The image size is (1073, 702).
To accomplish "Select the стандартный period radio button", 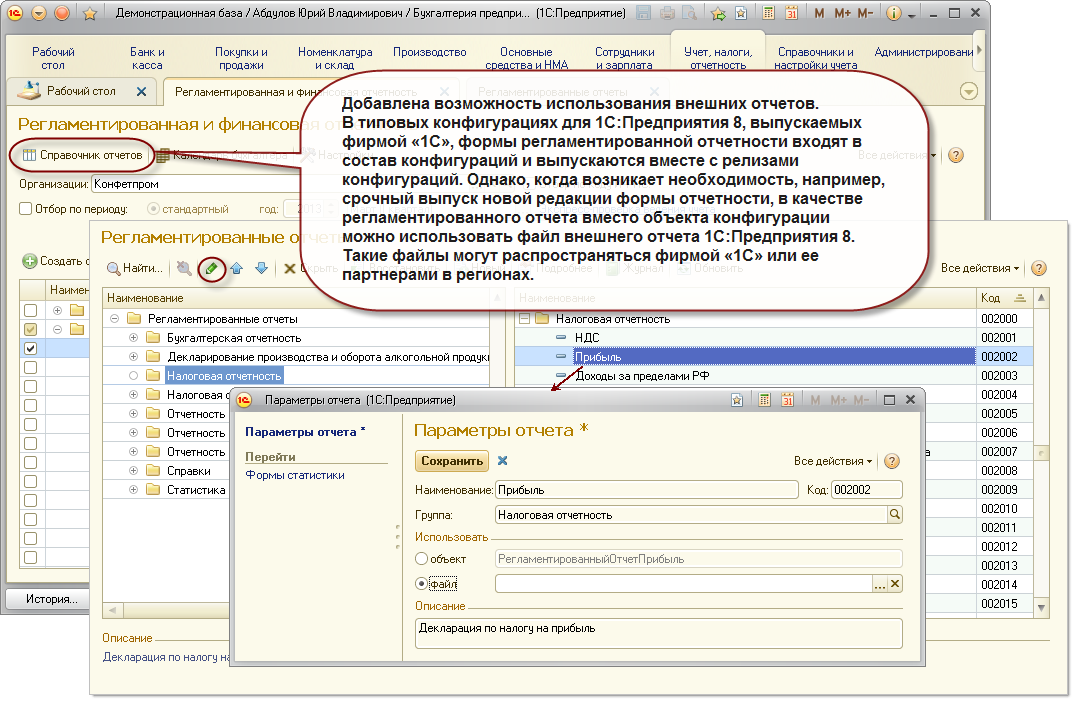I will pyautogui.click(x=153, y=209).
